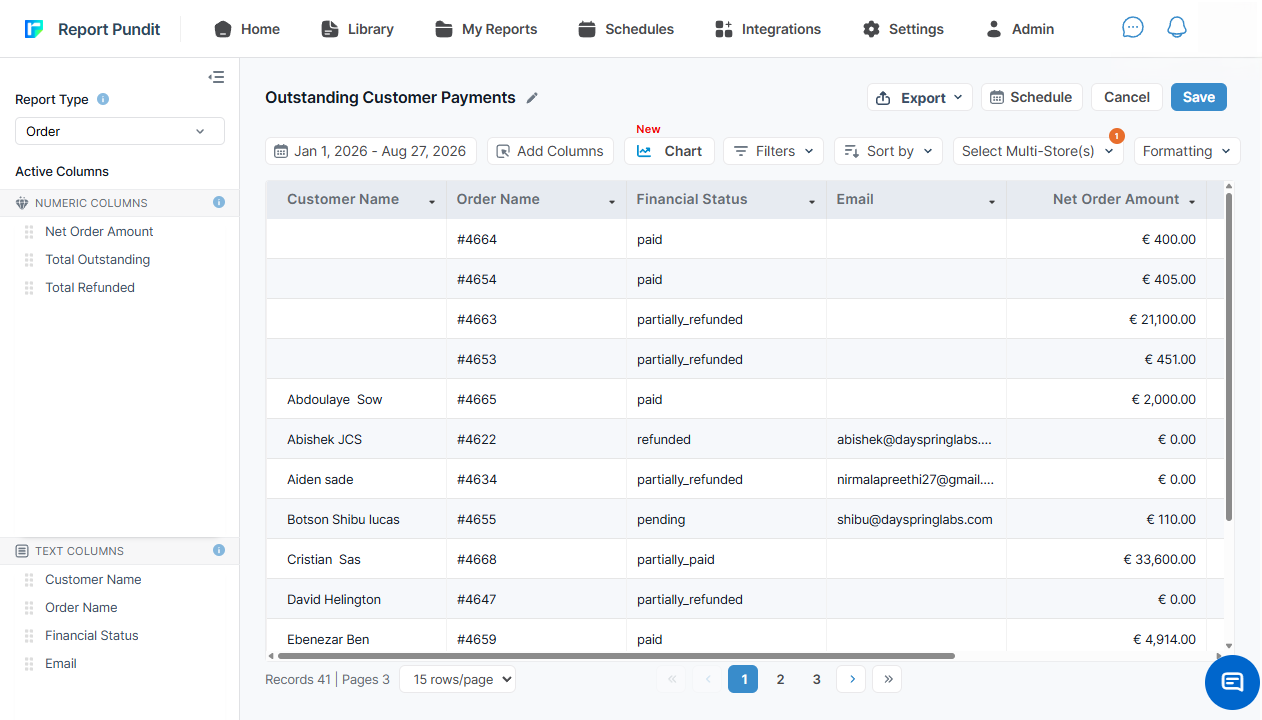Select current page 1 button

743,679
